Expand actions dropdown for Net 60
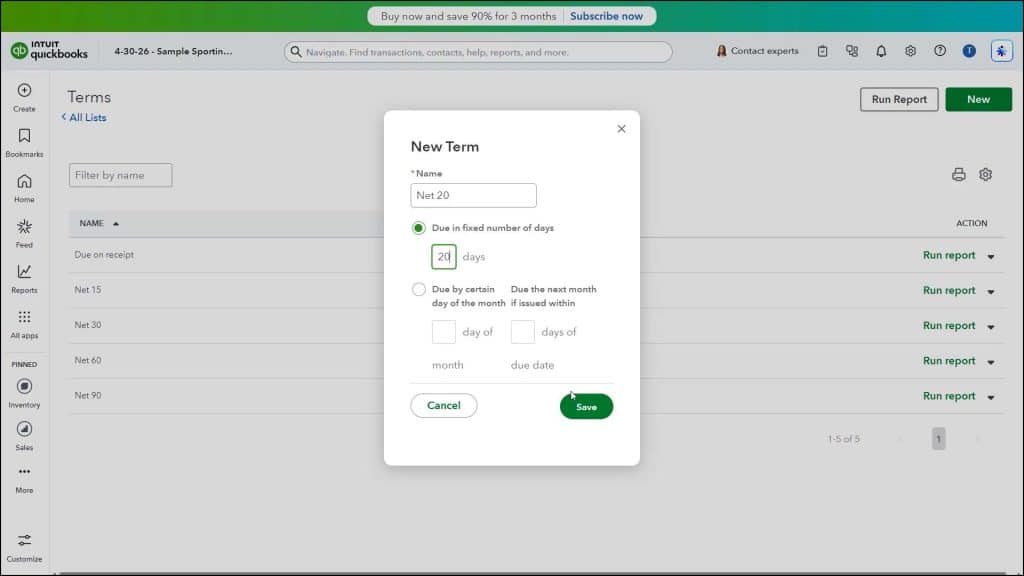 [x=991, y=362]
